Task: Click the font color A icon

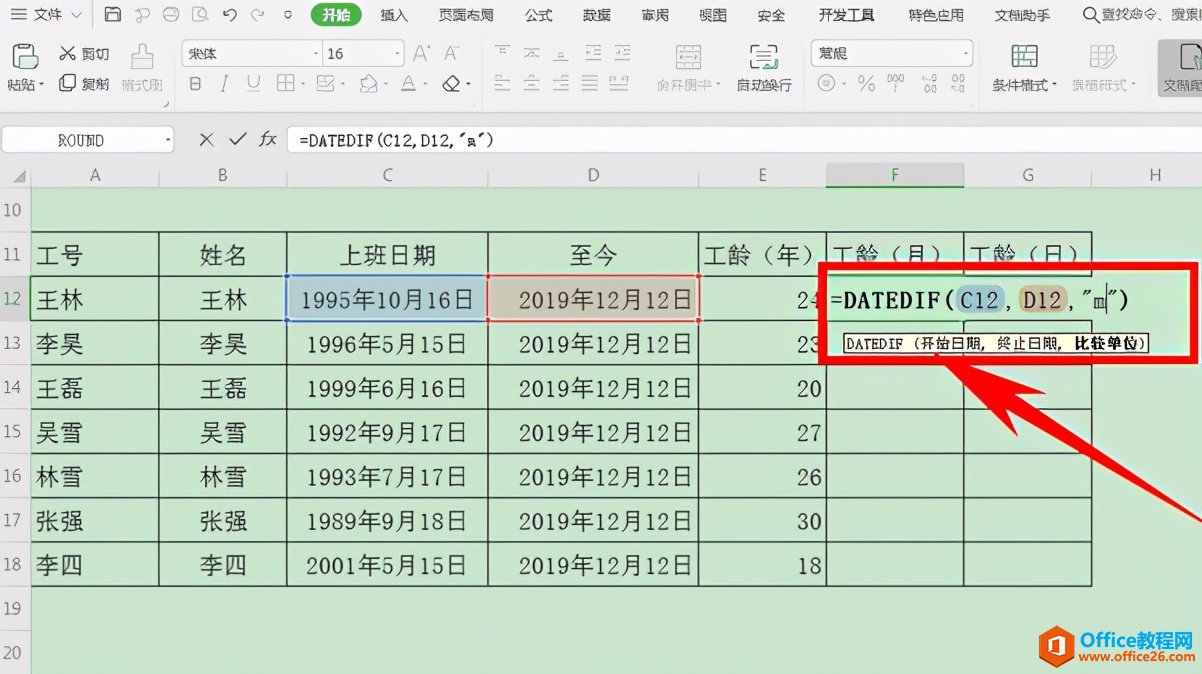Action: 408,85
